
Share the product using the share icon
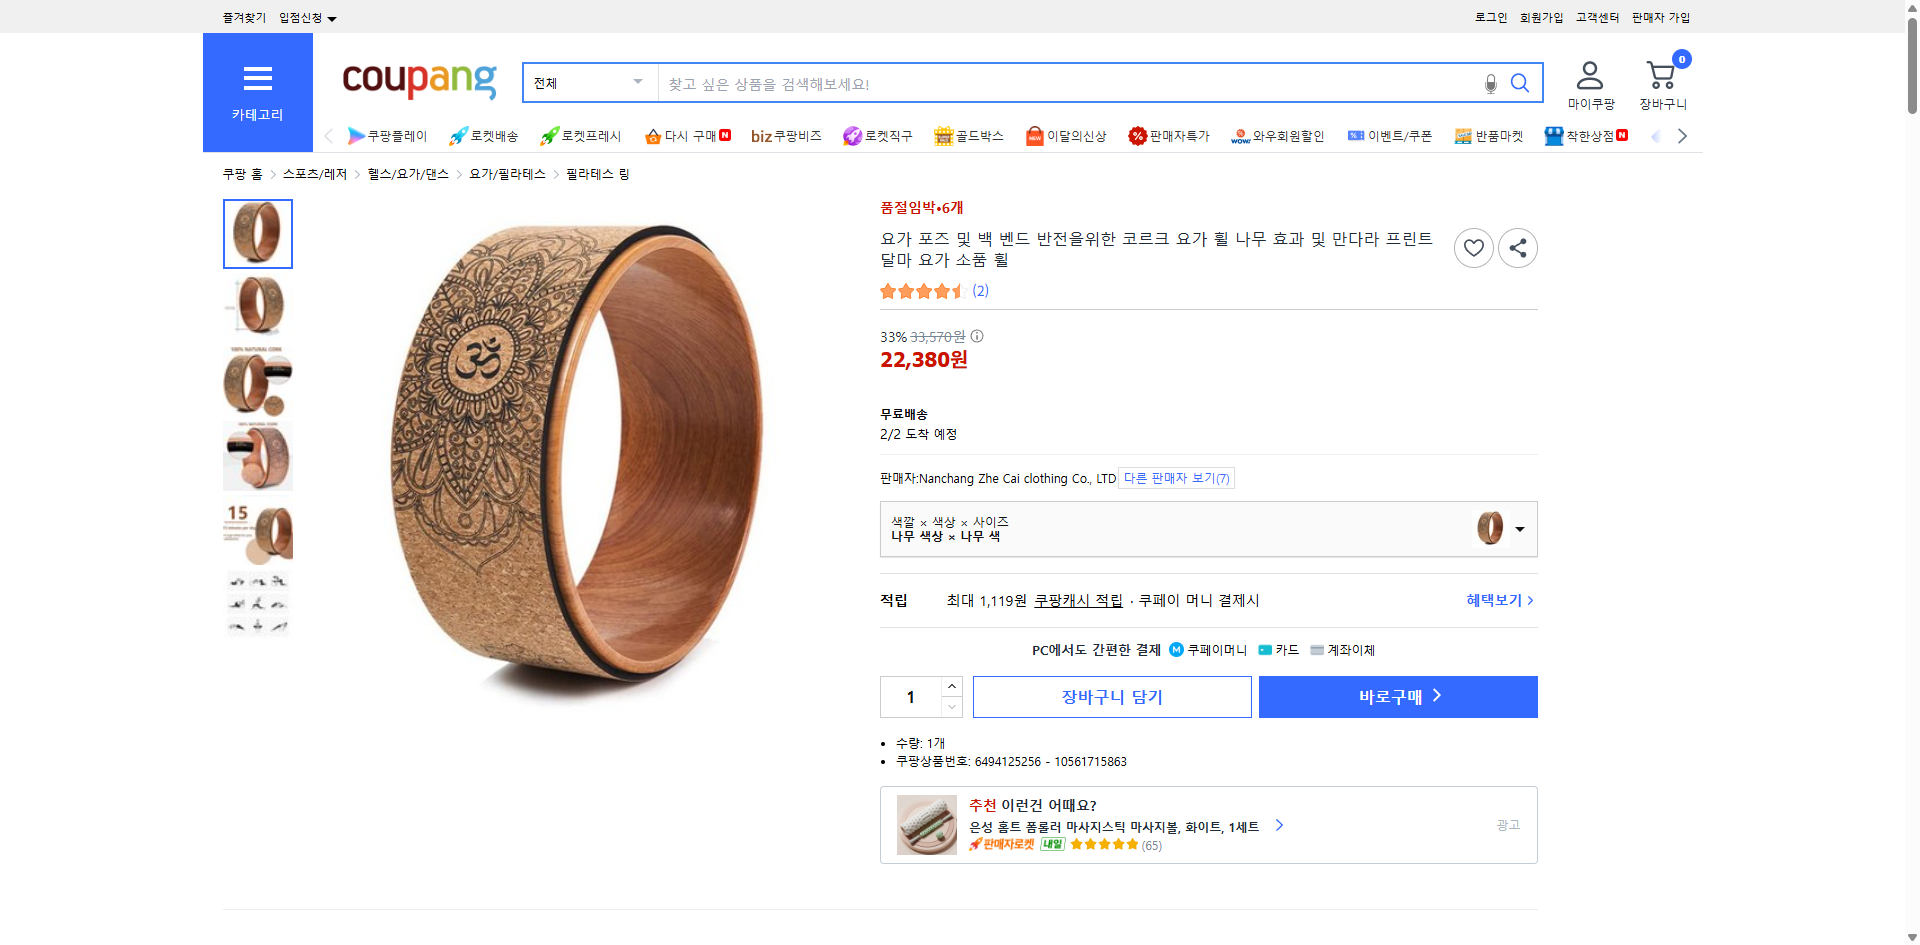[x=1517, y=247]
